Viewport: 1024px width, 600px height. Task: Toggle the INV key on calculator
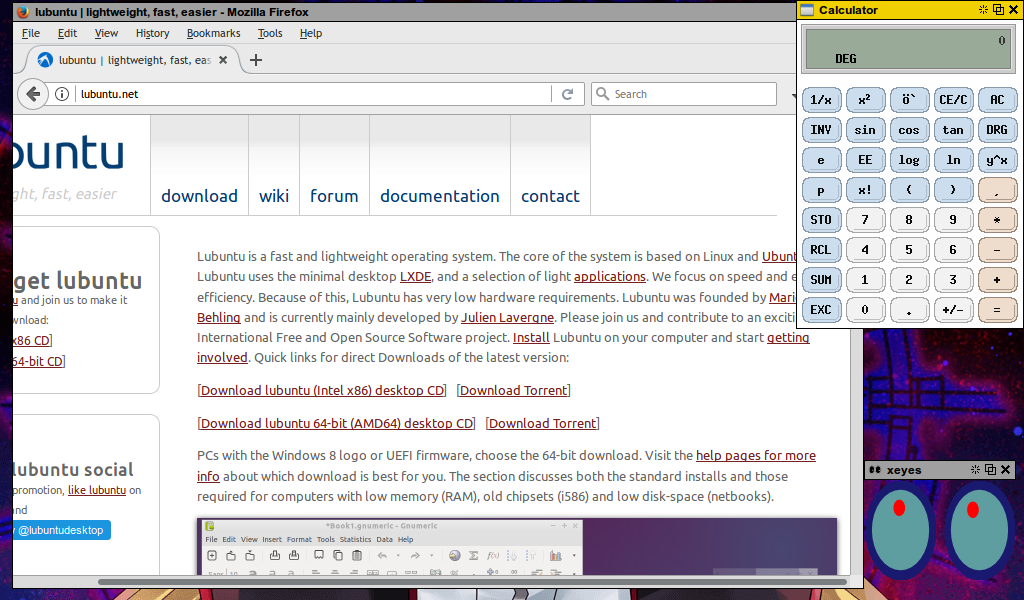(x=821, y=130)
